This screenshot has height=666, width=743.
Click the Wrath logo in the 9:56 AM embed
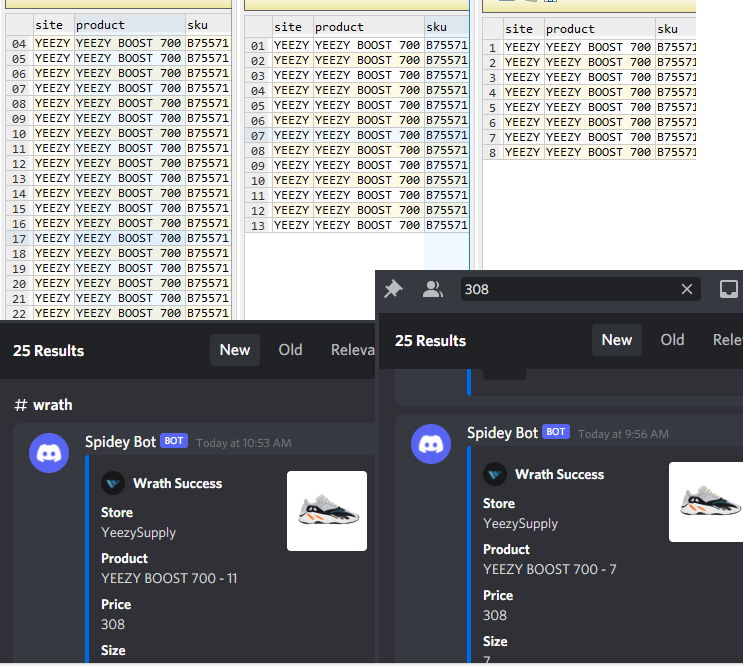point(495,474)
